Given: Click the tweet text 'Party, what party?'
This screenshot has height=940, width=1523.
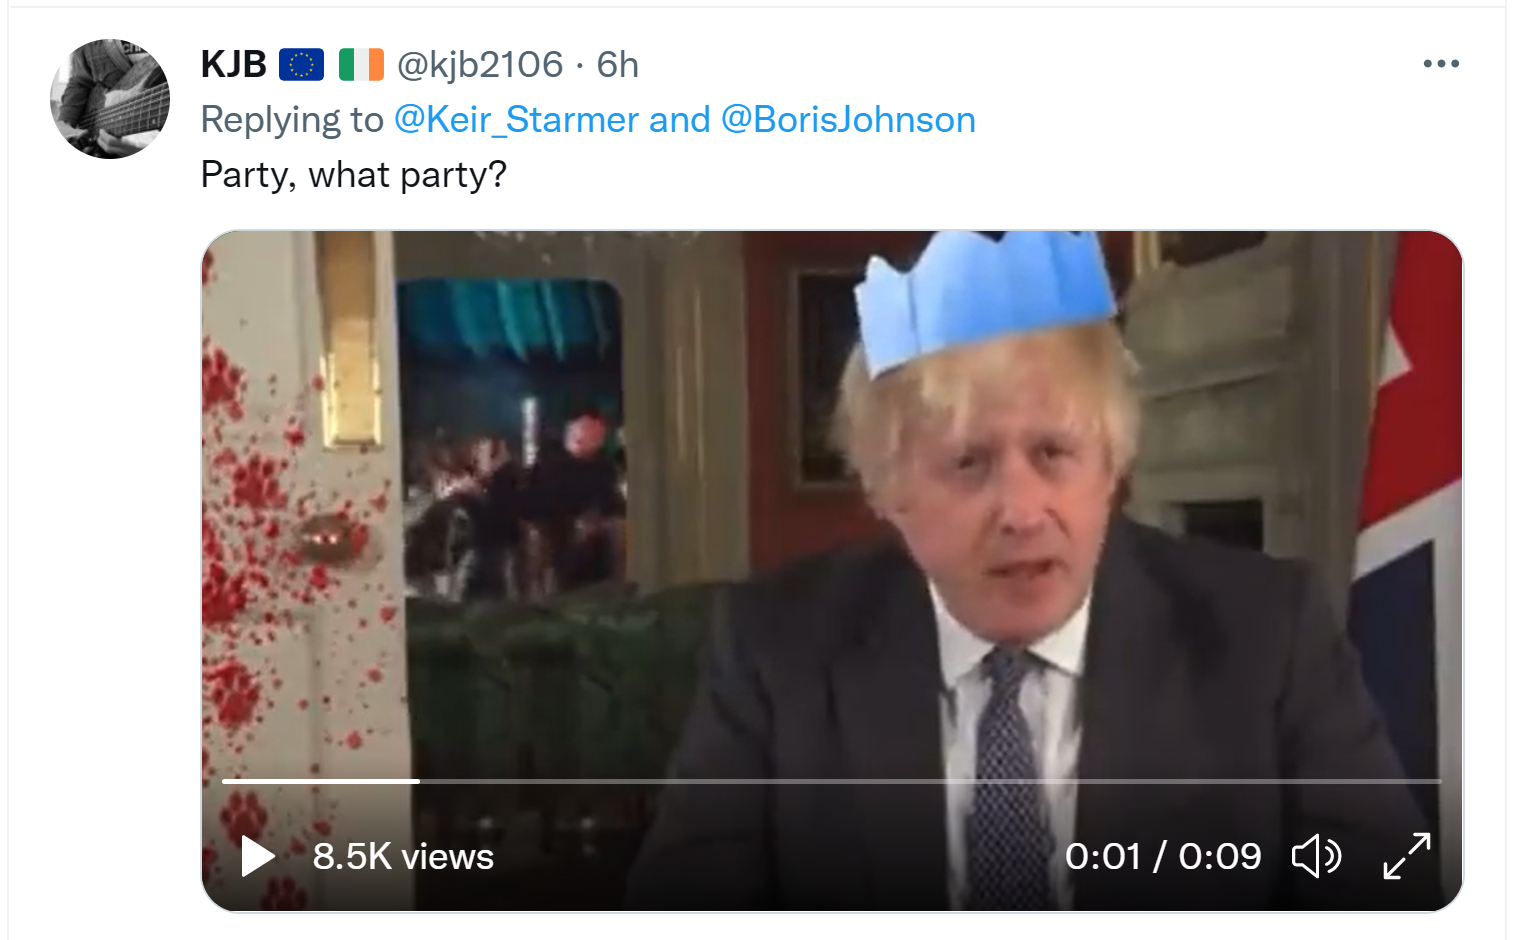Looking at the screenshot, I should (354, 175).
